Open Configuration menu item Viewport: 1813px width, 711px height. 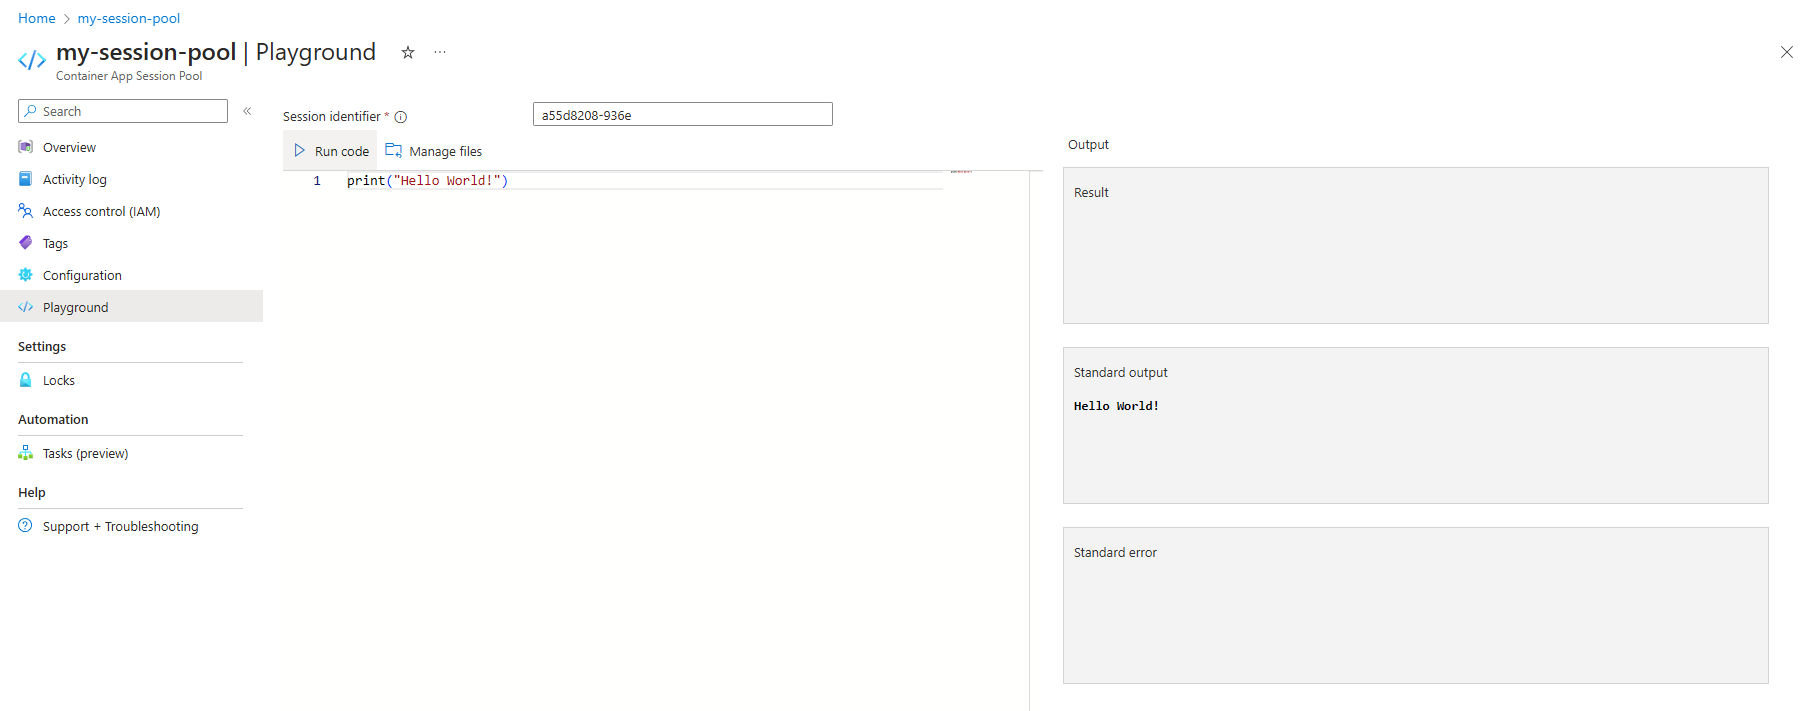coord(82,275)
